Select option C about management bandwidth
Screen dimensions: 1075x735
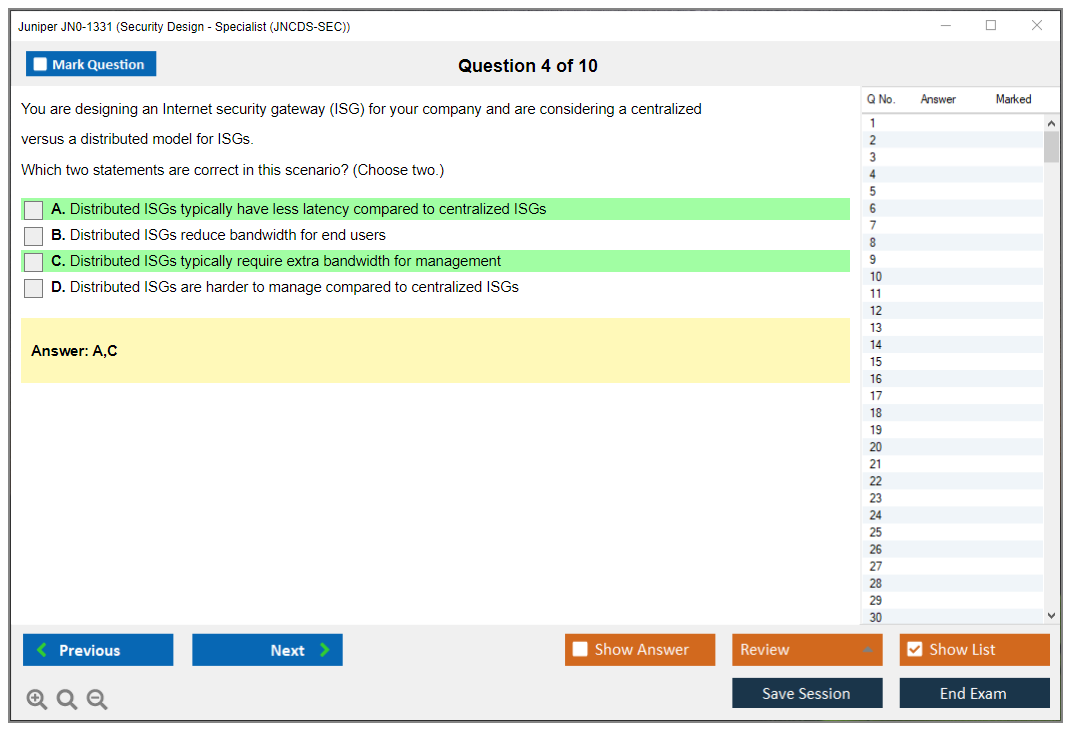(x=33, y=262)
